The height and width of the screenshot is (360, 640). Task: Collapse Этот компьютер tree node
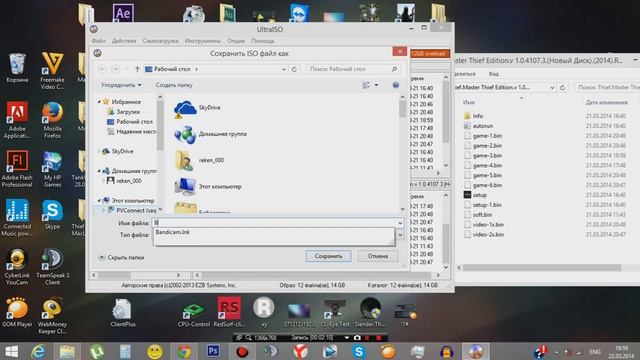click(x=99, y=200)
